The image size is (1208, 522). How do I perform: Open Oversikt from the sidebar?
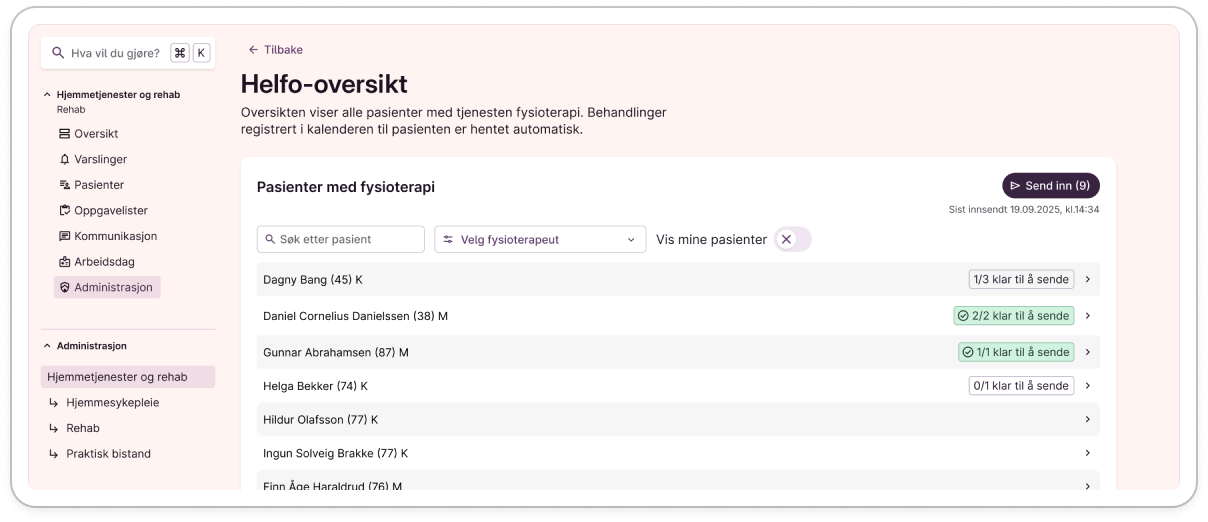[95, 134]
